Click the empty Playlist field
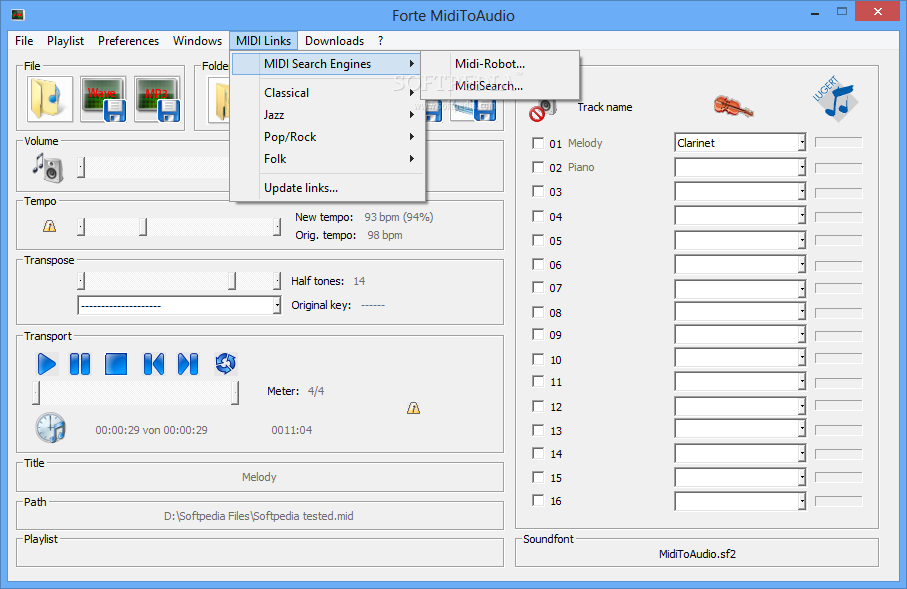 pyautogui.click(x=259, y=554)
